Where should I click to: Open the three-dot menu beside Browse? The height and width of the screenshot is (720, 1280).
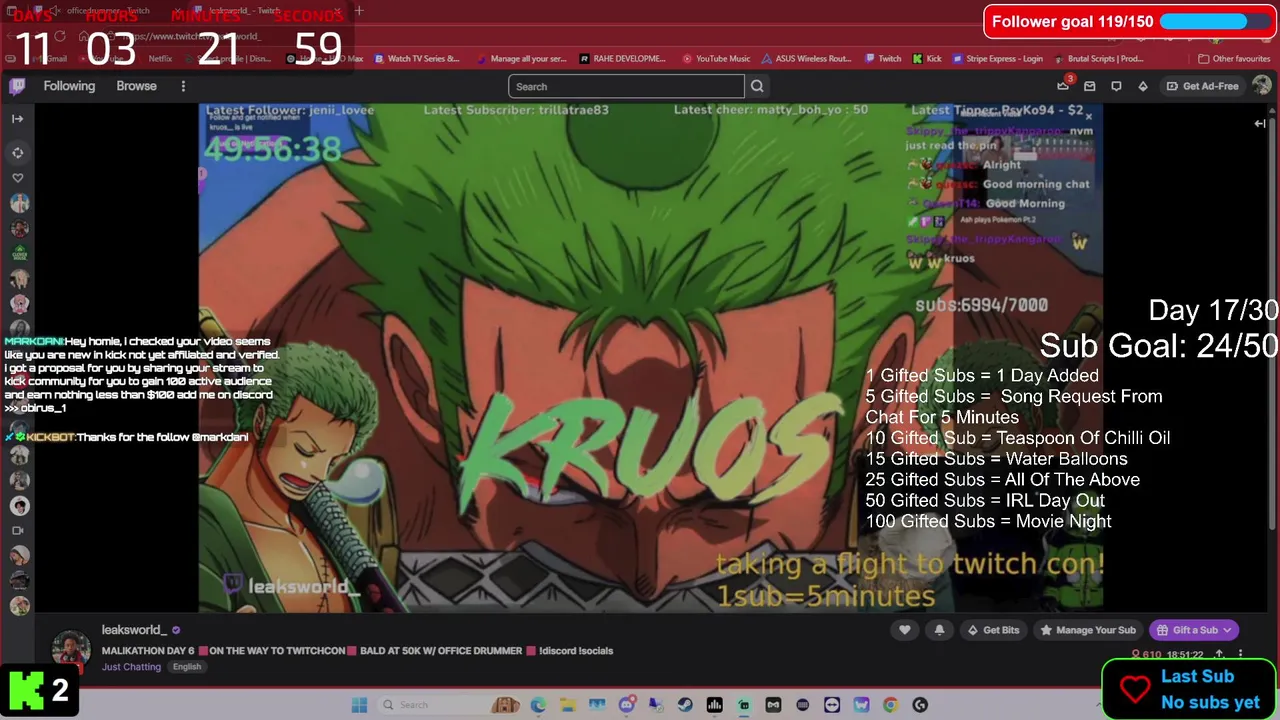click(183, 86)
